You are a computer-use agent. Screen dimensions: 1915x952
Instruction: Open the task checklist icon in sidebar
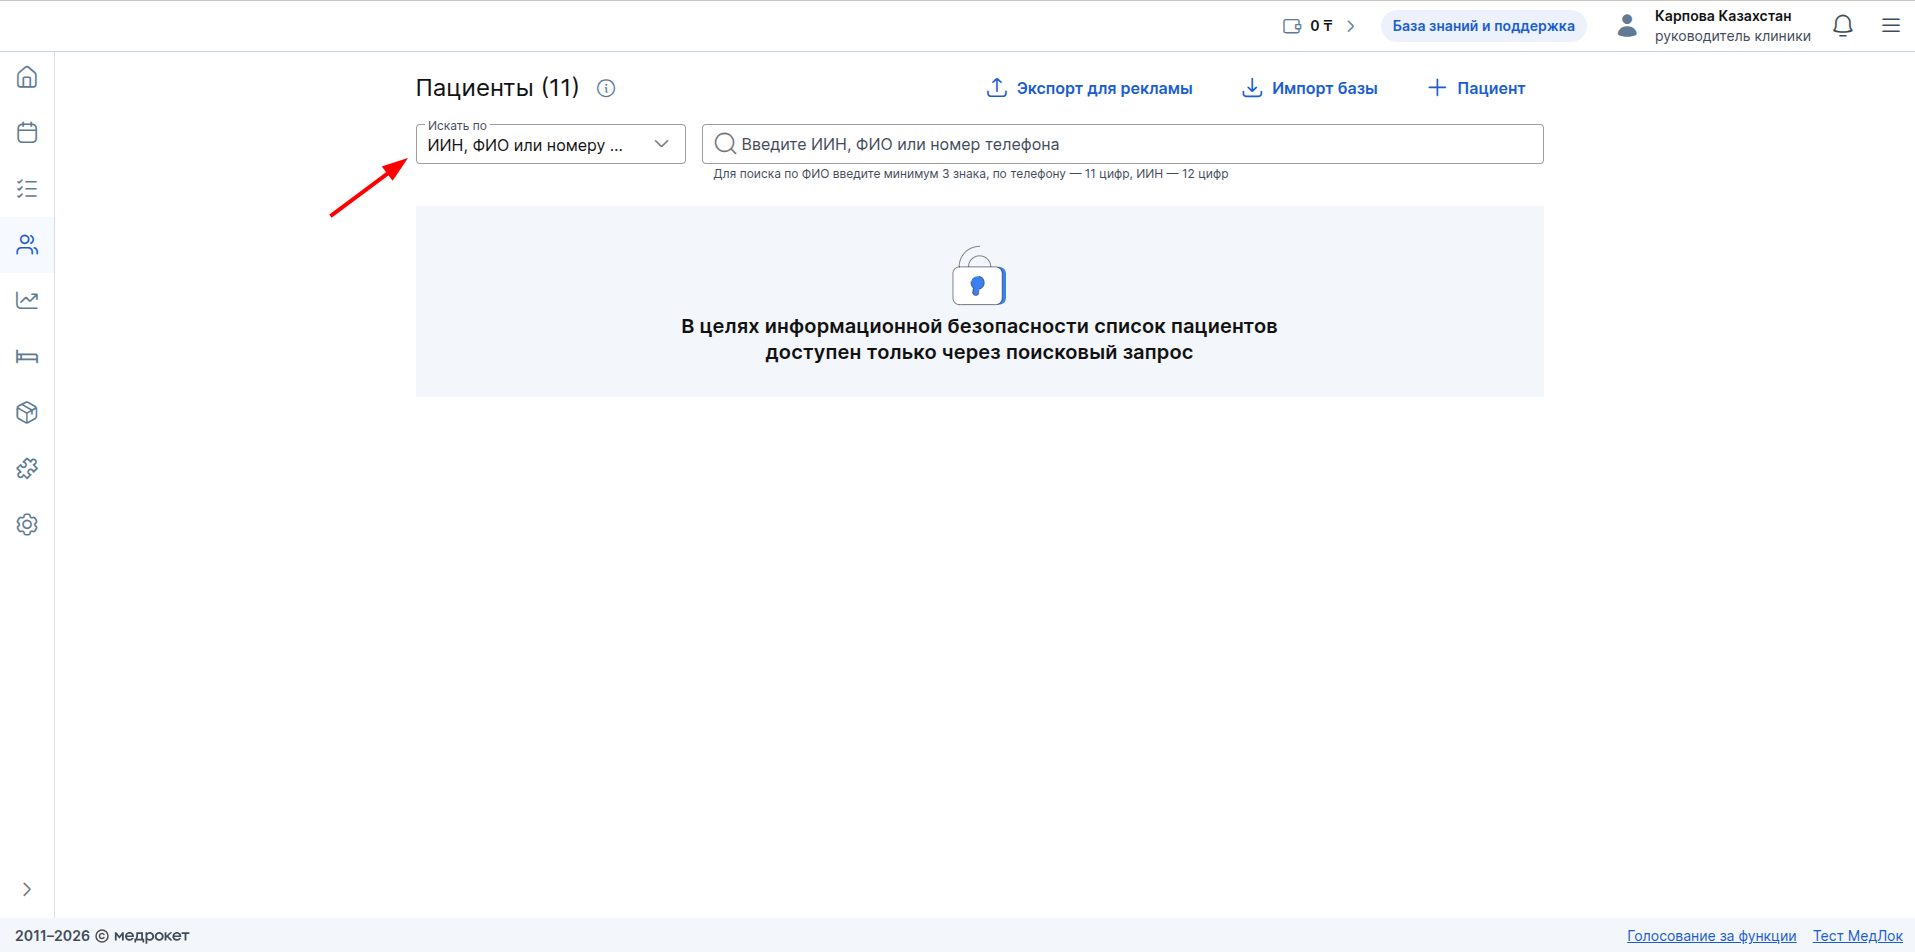click(x=27, y=189)
